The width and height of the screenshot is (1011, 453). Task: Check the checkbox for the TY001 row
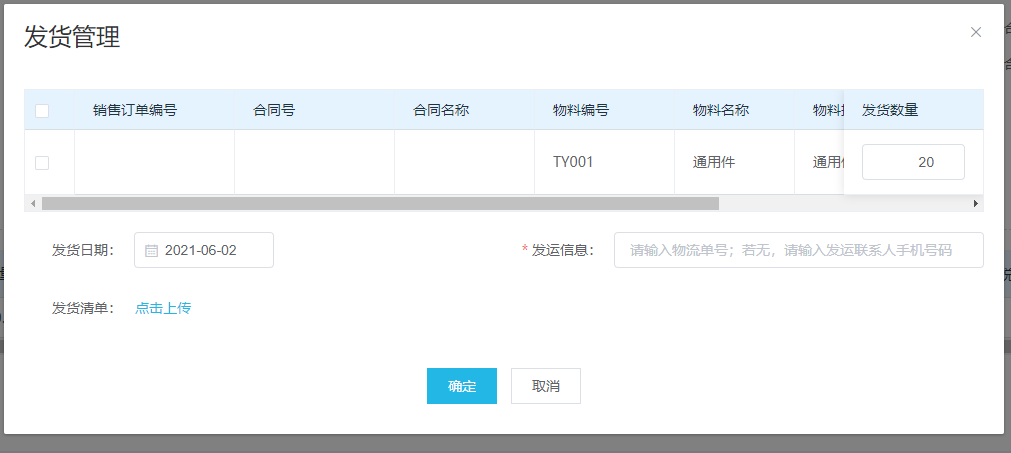tap(42, 162)
